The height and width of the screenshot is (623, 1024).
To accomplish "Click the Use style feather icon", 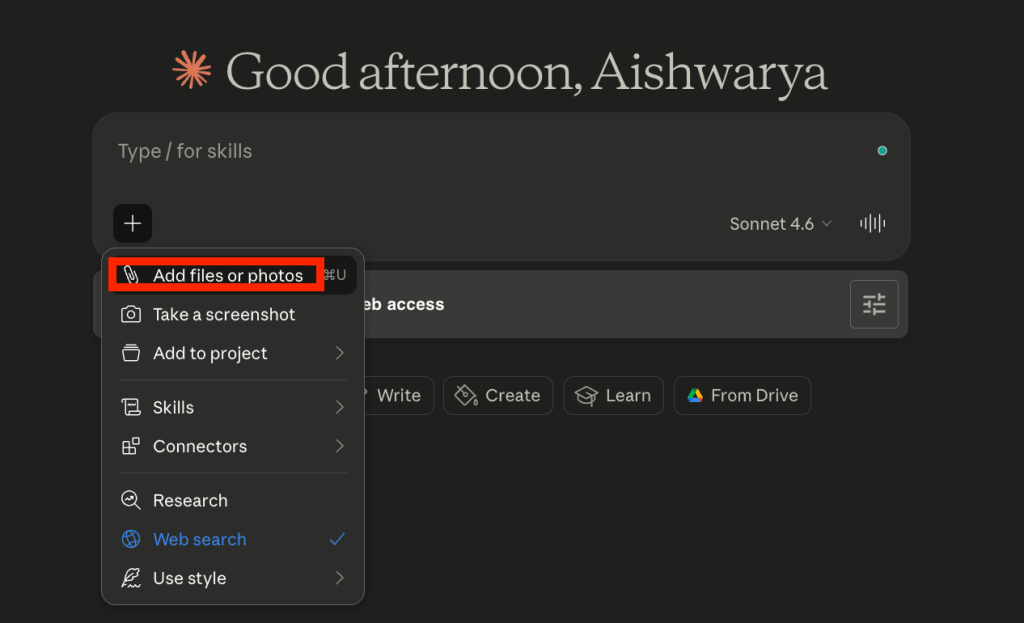I will tap(131, 578).
